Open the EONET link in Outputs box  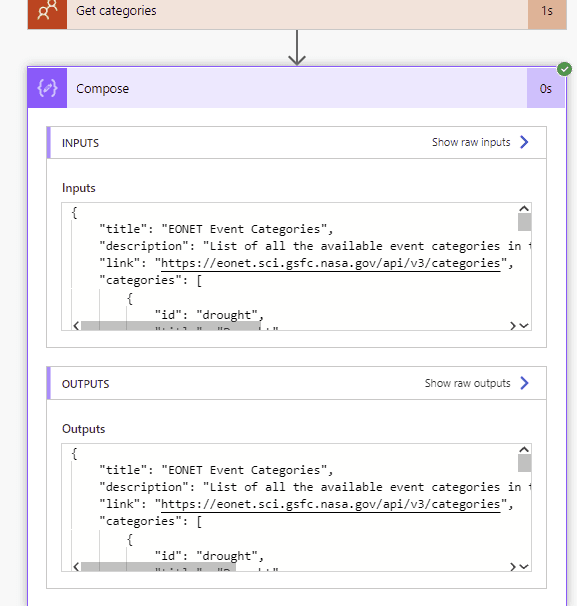[x=330, y=504]
